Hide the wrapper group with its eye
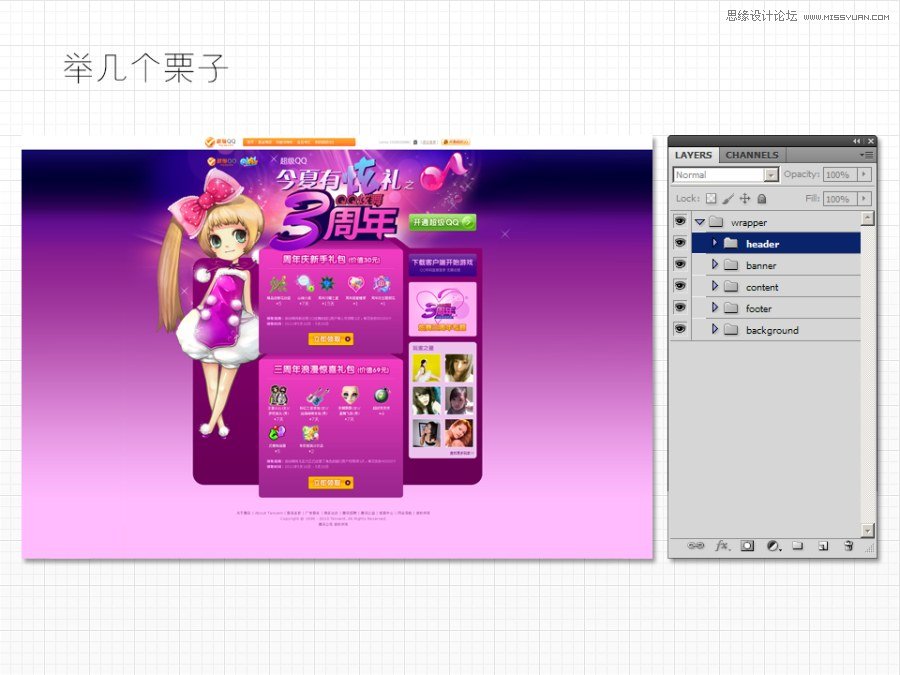 coord(680,222)
